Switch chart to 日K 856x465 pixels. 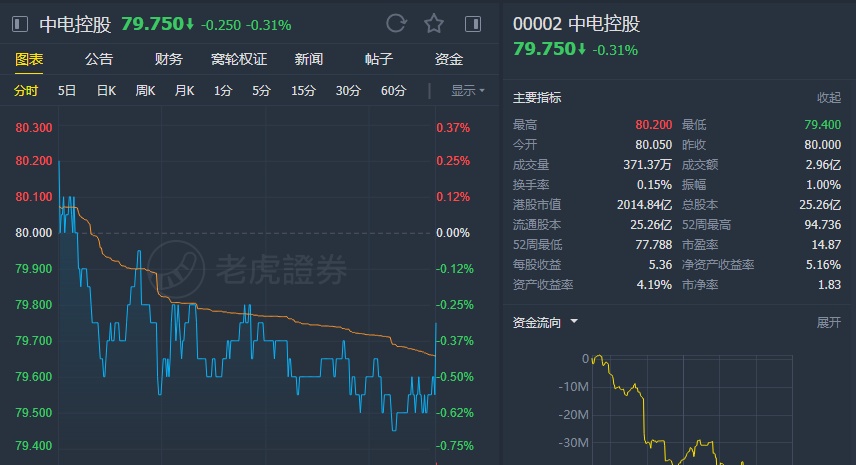[106, 91]
